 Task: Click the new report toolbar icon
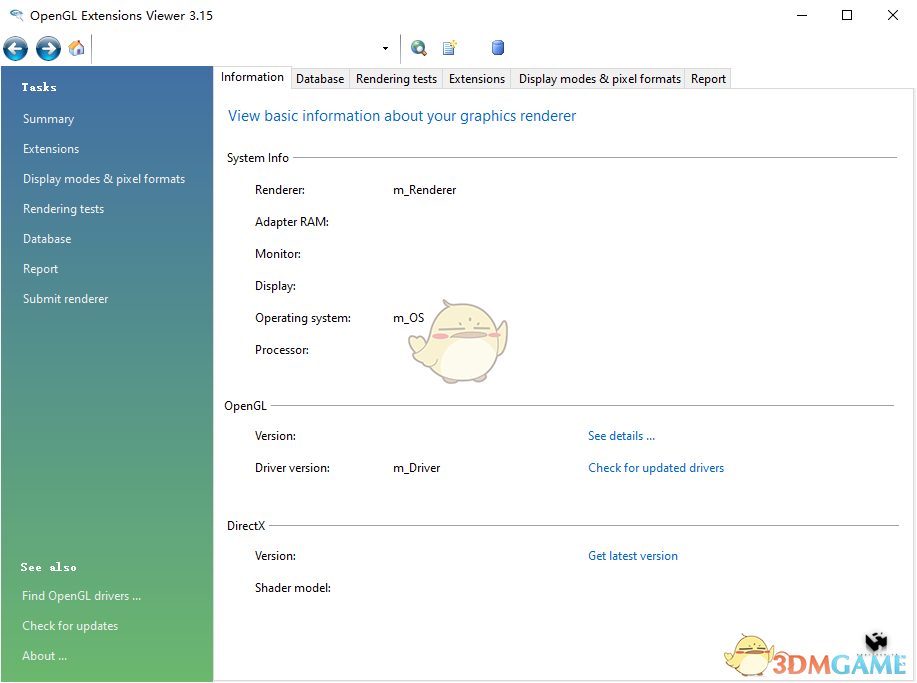pyautogui.click(x=448, y=48)
